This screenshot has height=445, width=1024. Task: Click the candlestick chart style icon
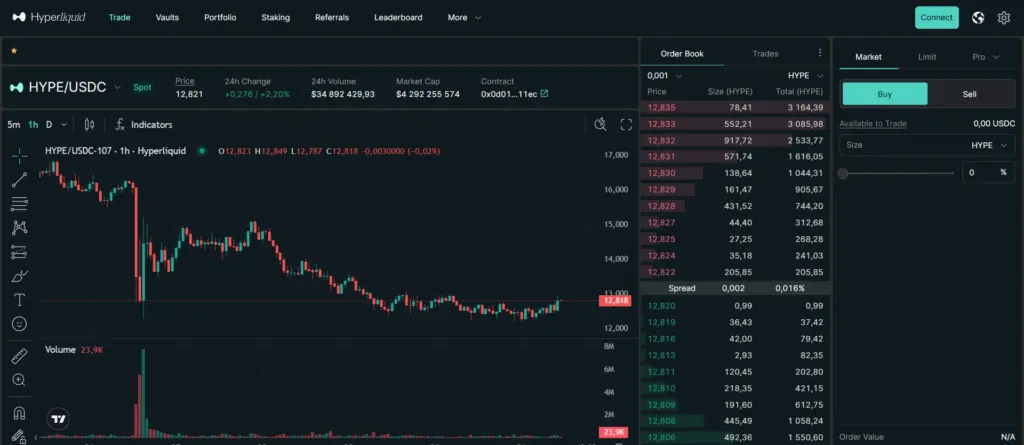pos(89,124)
